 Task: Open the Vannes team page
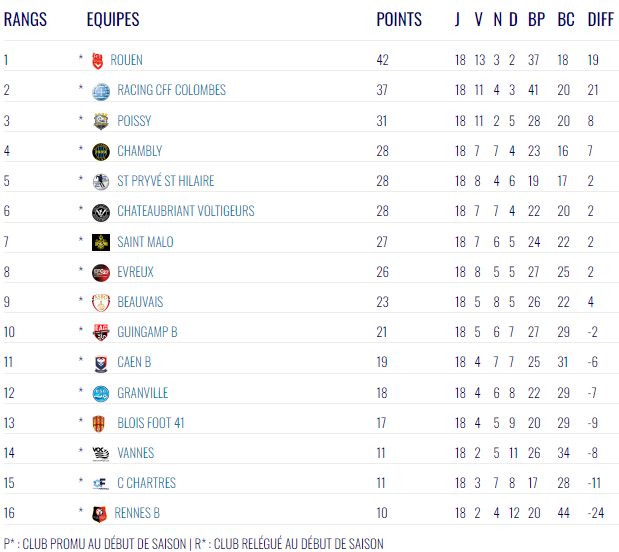coord(136,453)
